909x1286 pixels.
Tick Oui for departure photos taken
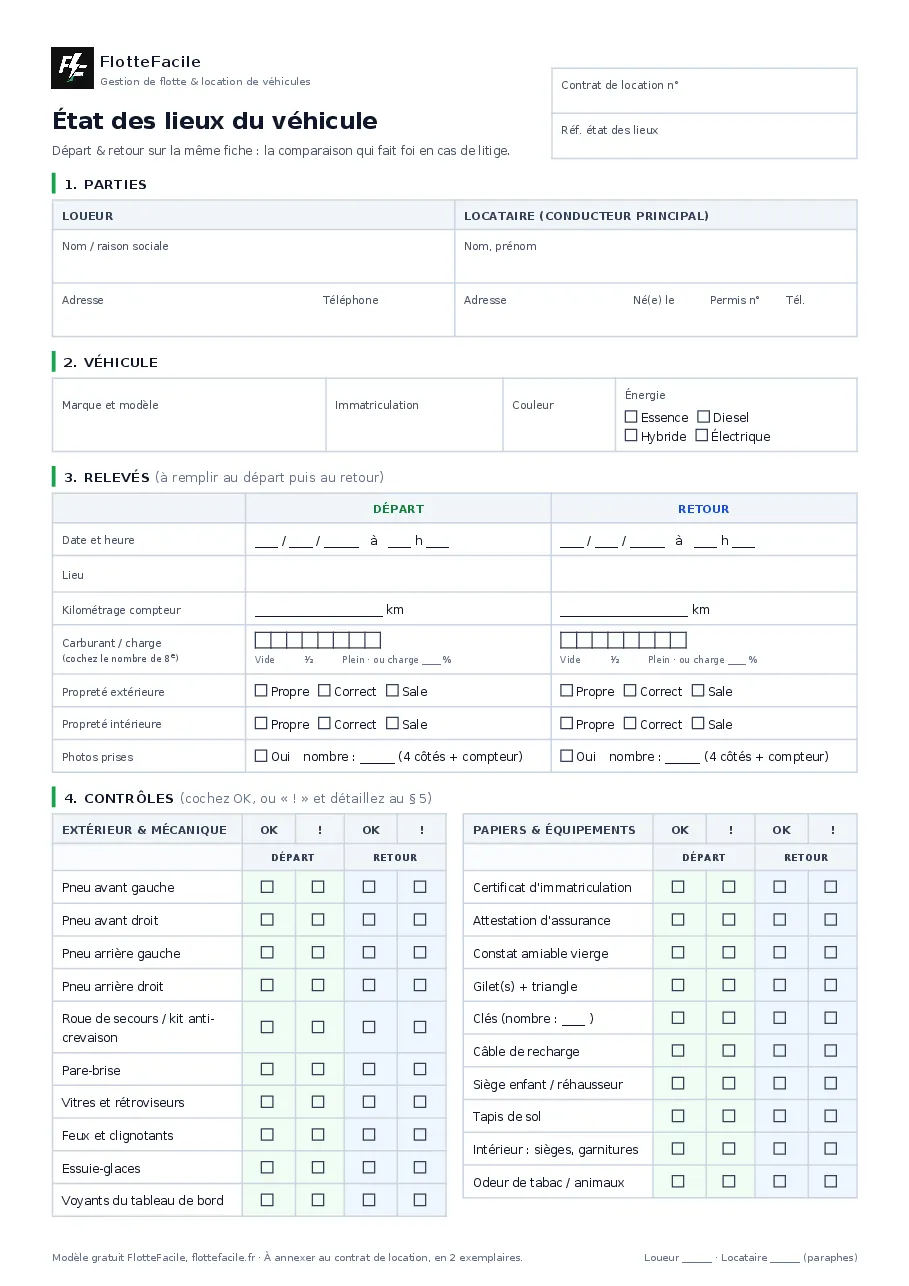click(261, 757)
